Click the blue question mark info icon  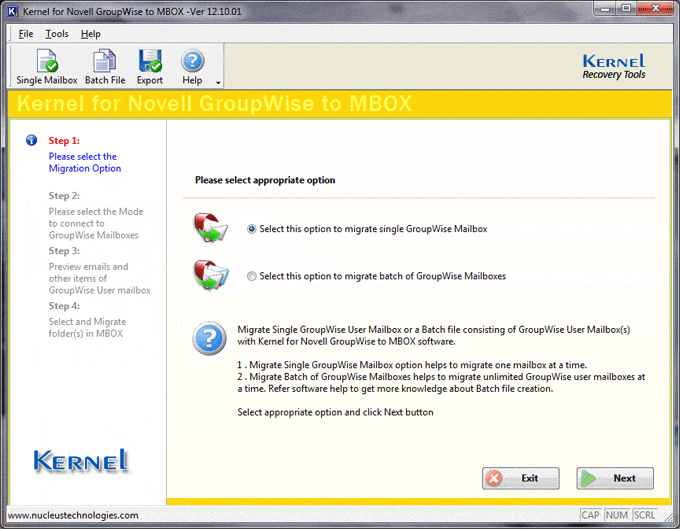209,339
